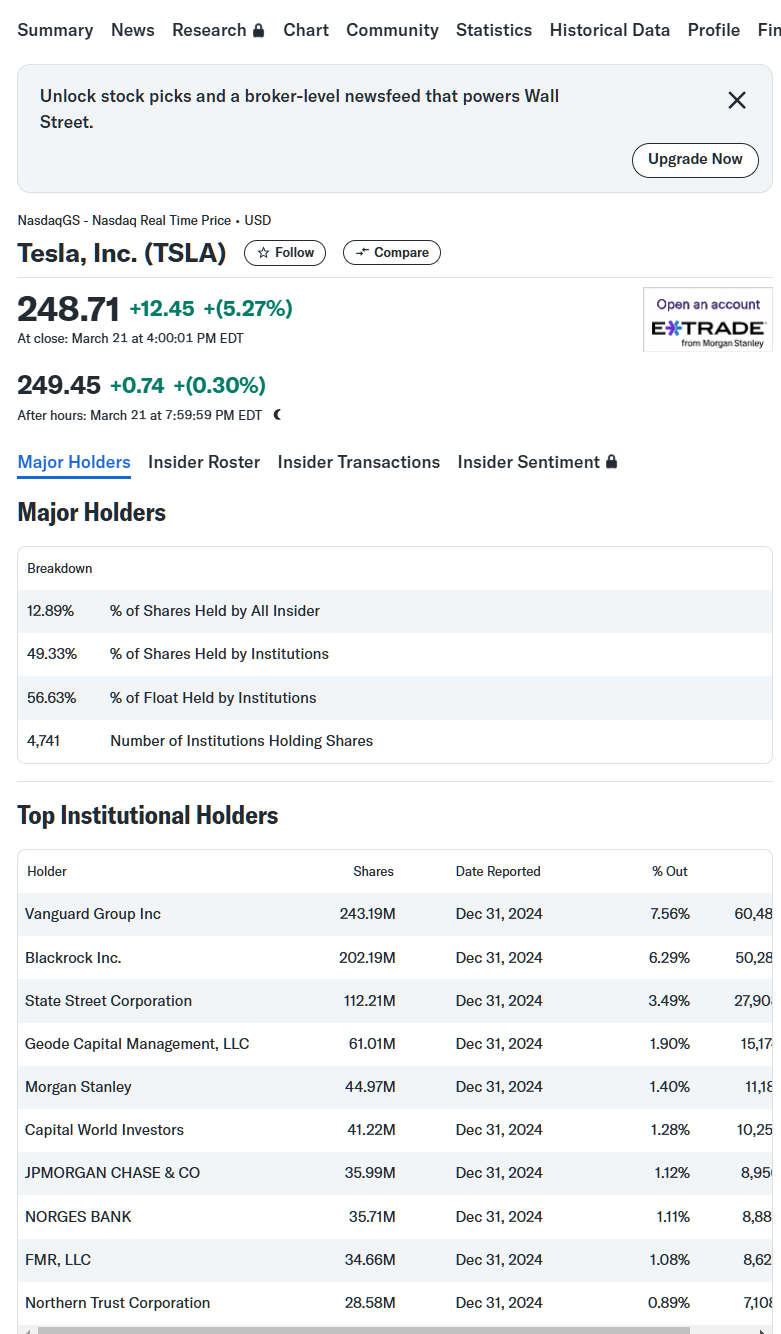The image size is (781, 1334).
Task: Dismiss the upgrade banner with X
Action: click(x=737, y=100)
